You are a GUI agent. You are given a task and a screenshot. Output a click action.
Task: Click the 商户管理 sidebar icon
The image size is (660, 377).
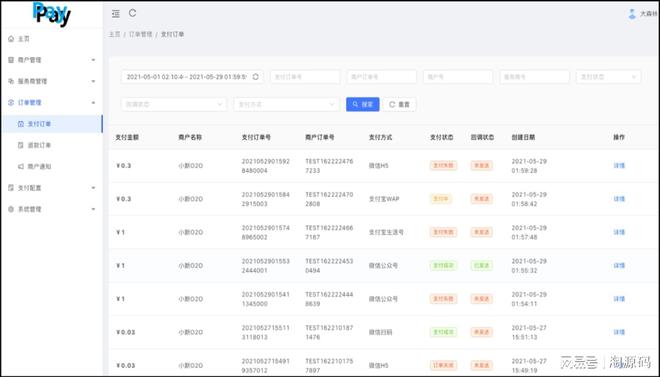pyautogui.click(x=11, y=60)
